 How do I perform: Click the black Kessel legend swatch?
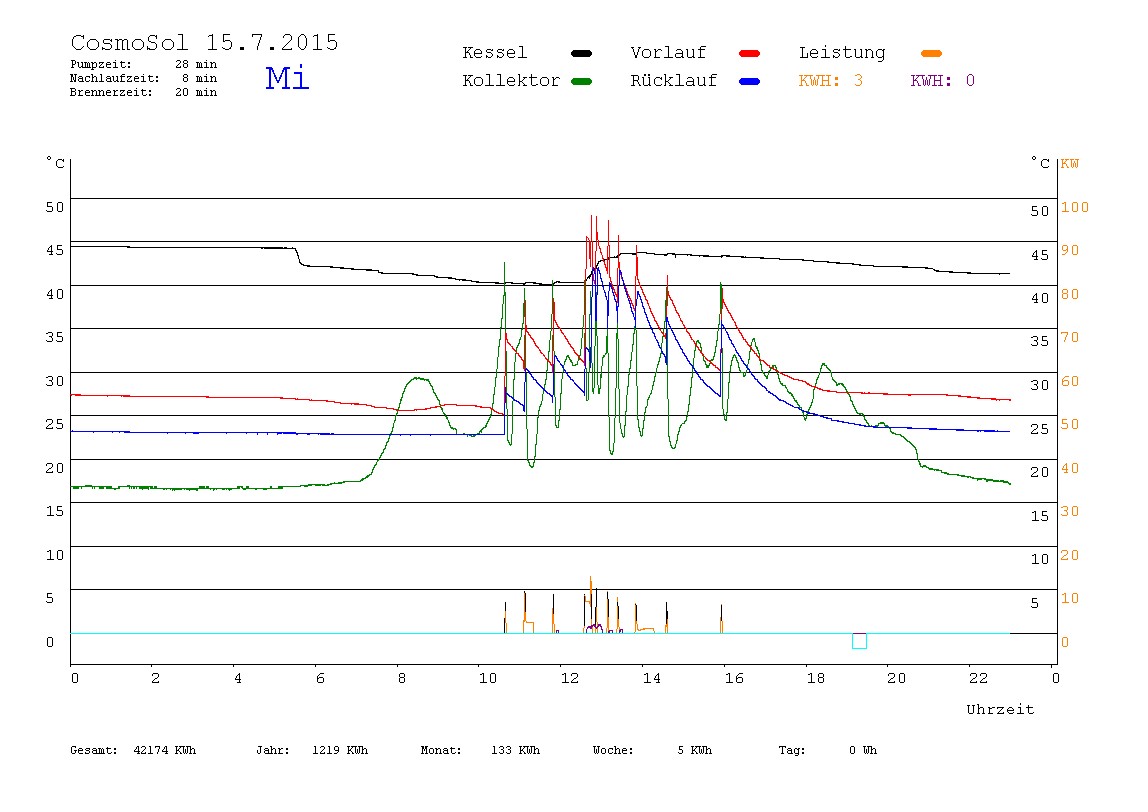pyautogui.click(x=581, y=53)
